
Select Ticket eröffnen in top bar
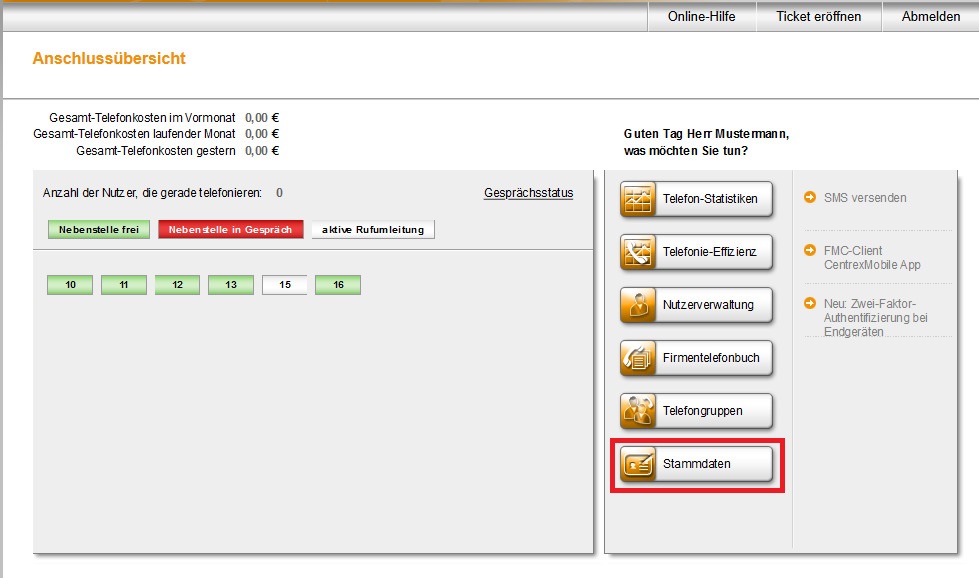[818, 16]
